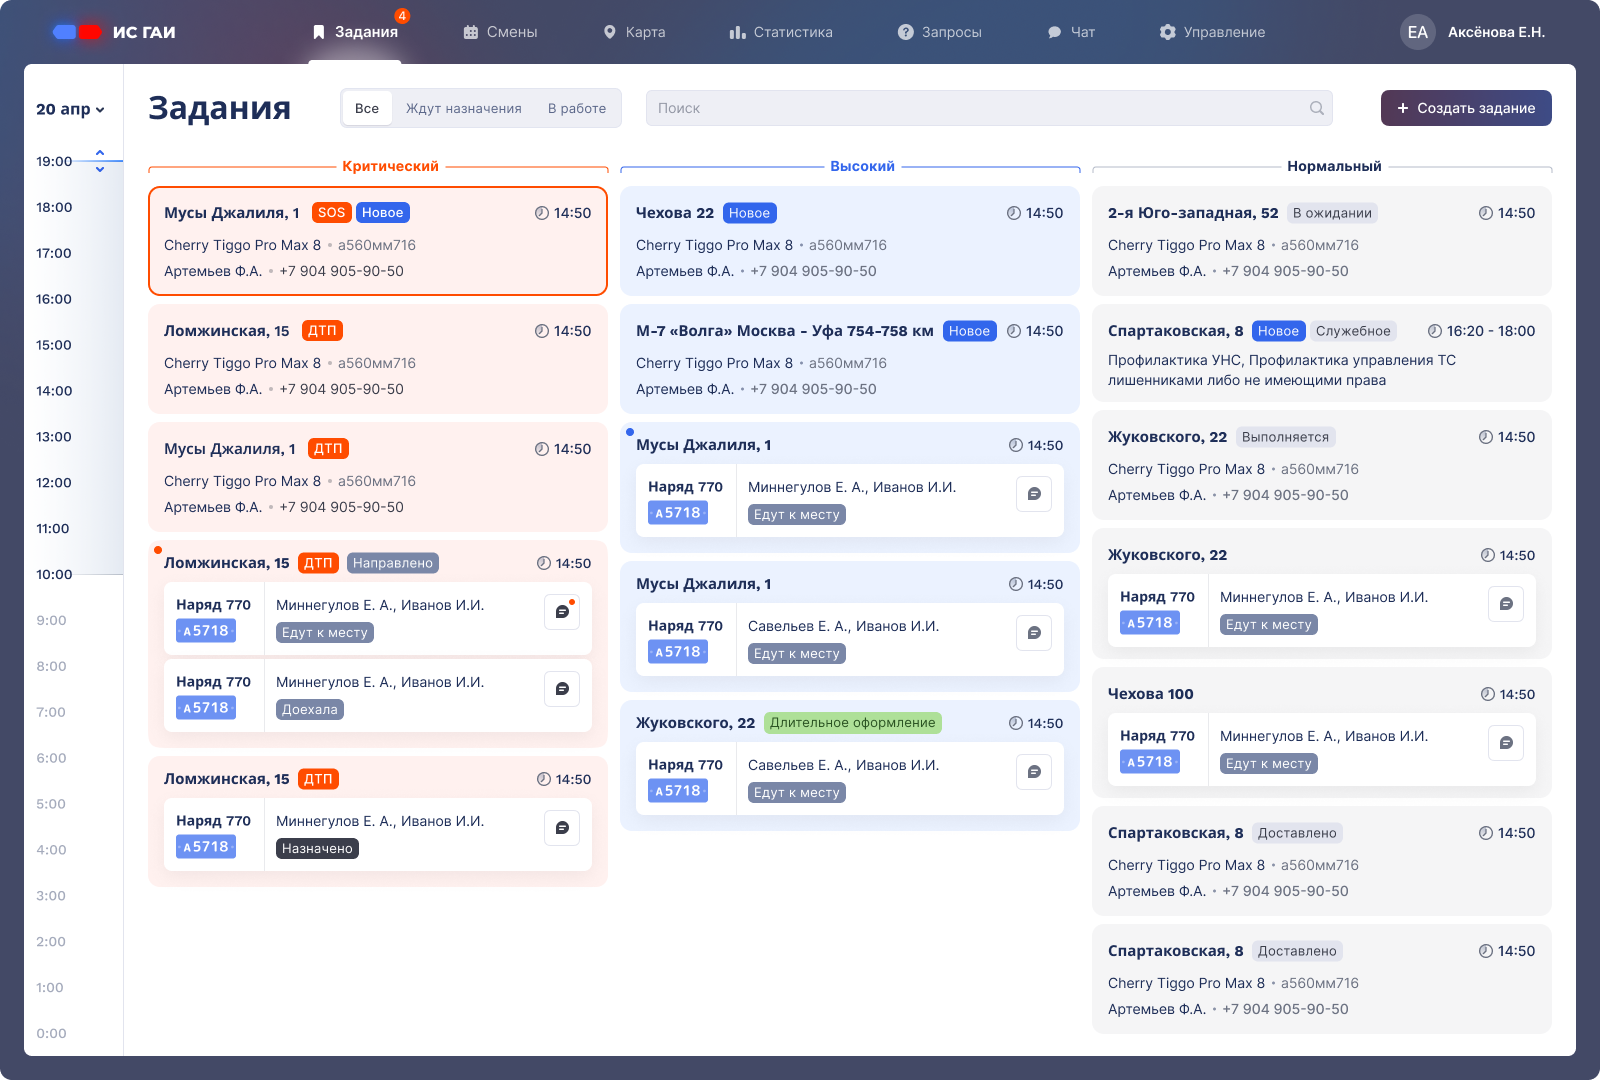Click timeline down chevron near 19:00
The image size is (1600, 1080).
pos(100,170)
